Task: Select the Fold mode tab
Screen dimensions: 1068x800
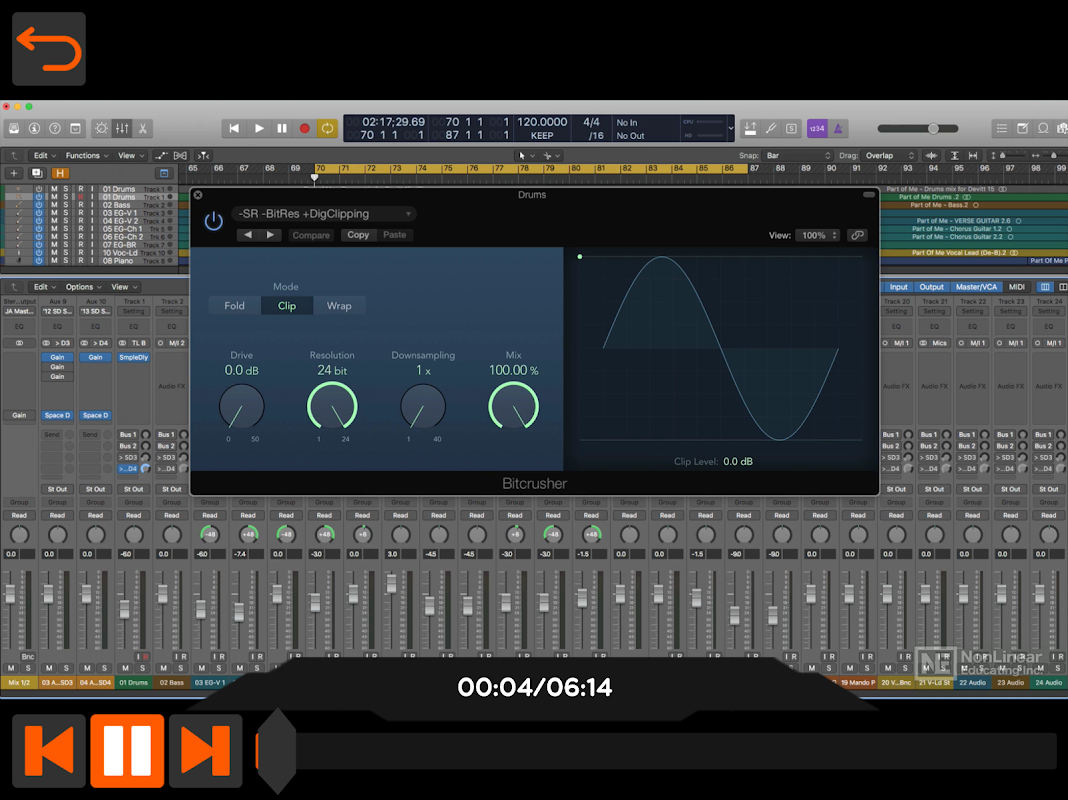Action: click(234, 306)
